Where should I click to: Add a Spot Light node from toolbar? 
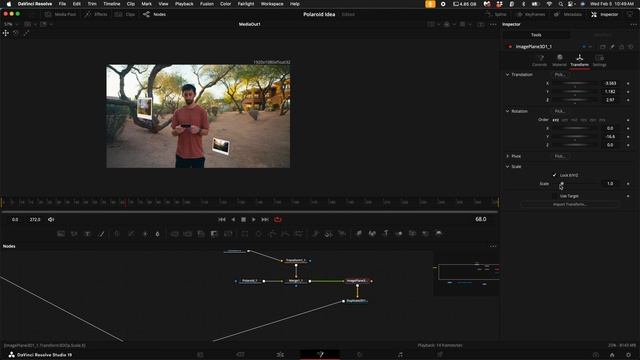[x=425, y=233]
